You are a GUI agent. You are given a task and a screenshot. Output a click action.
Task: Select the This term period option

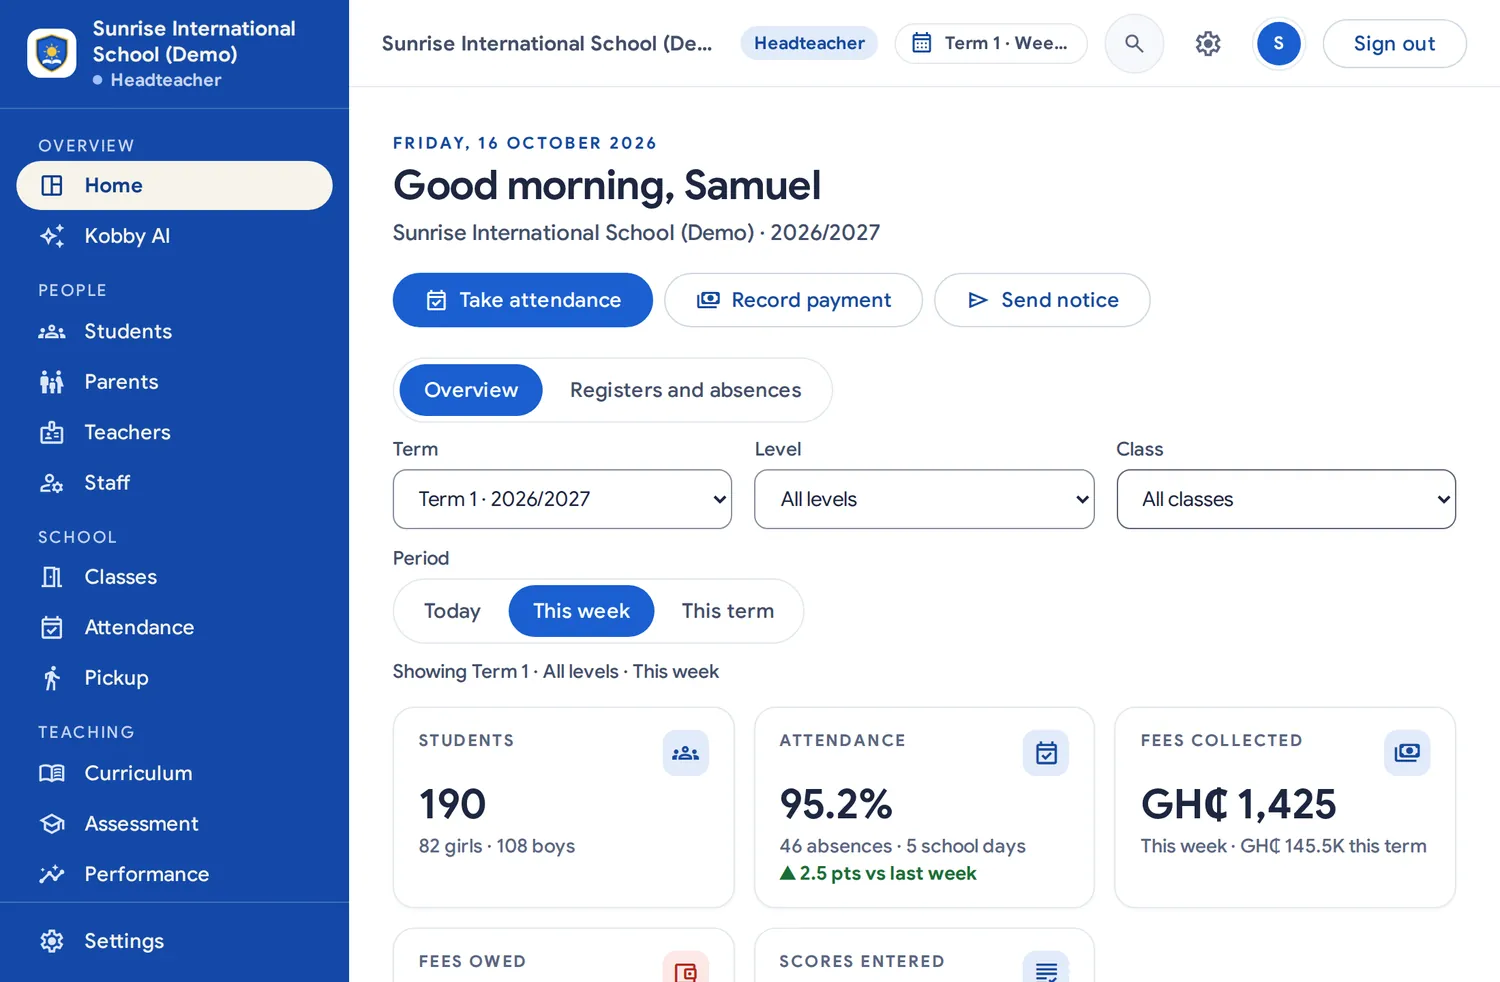click(x=728, y=611)
